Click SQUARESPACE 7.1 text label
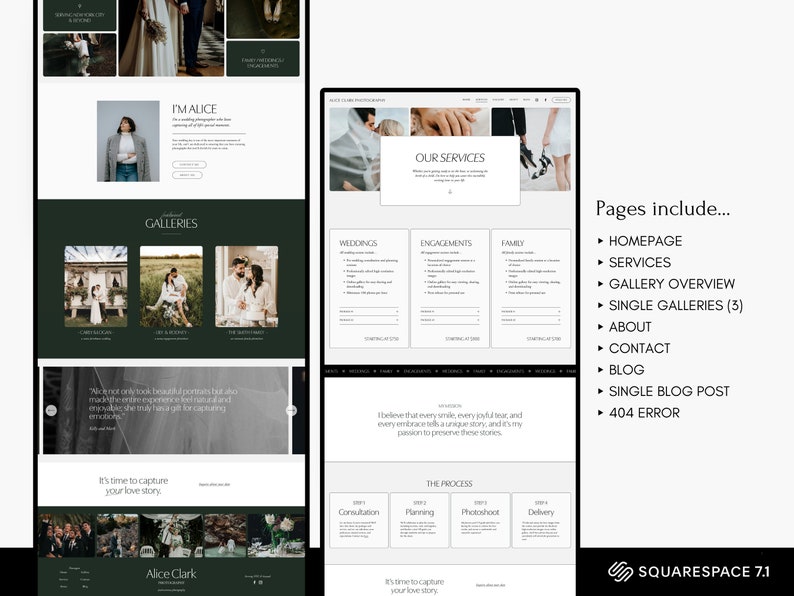The image size is (794, 596). pyautogui.click(x=704, y=572)
